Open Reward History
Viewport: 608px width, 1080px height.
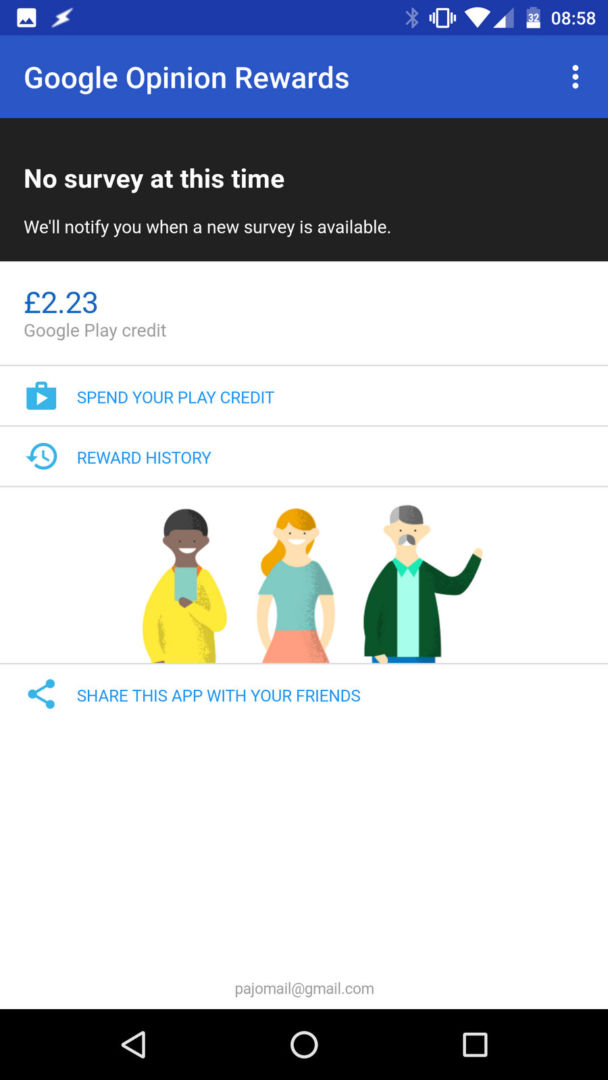click(x=304, y=457)
